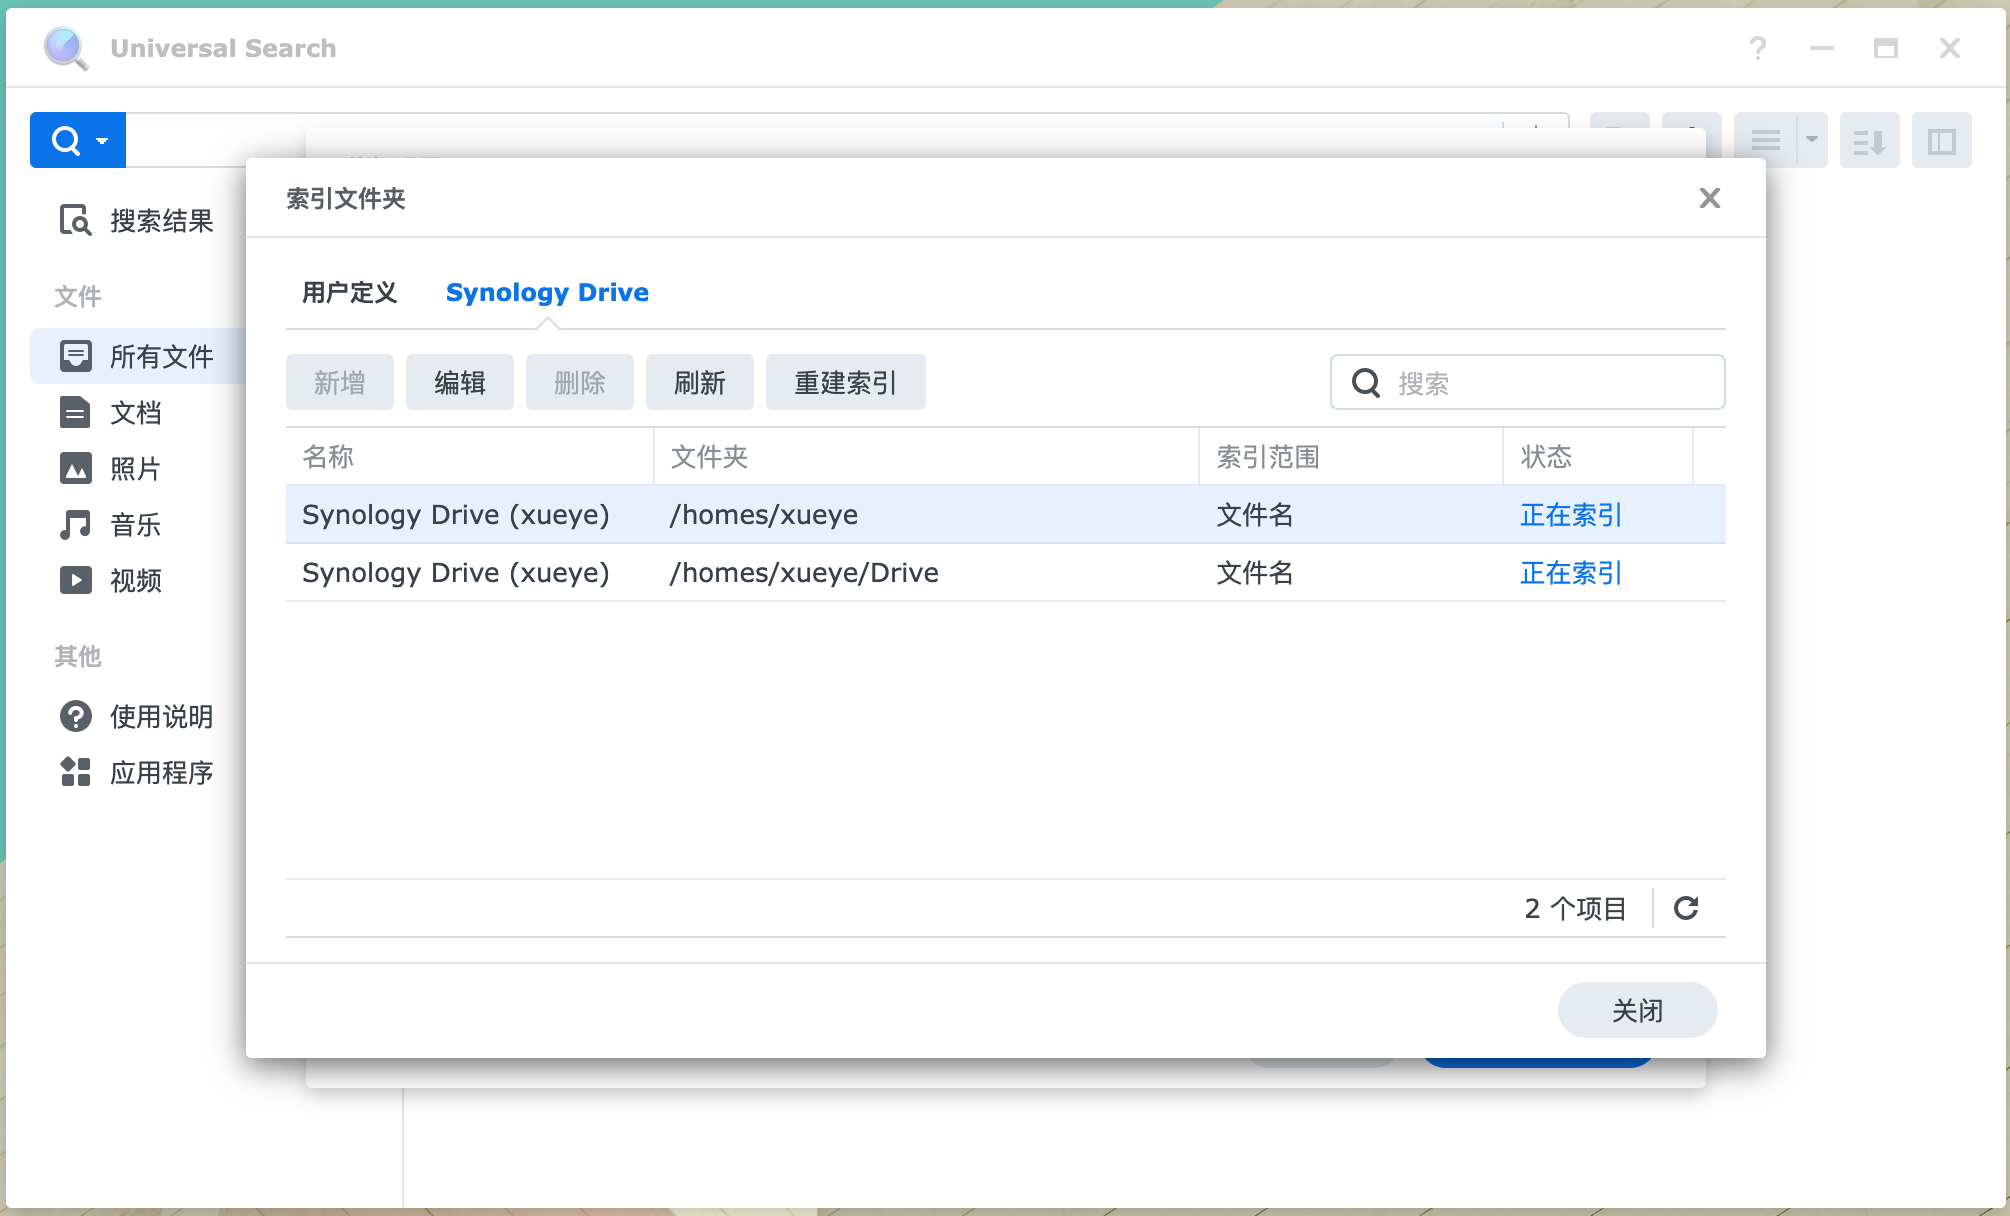The image size is (2010, 1216).
Task: Expand the search type dropdown arrow
Action: click(102, 141)
